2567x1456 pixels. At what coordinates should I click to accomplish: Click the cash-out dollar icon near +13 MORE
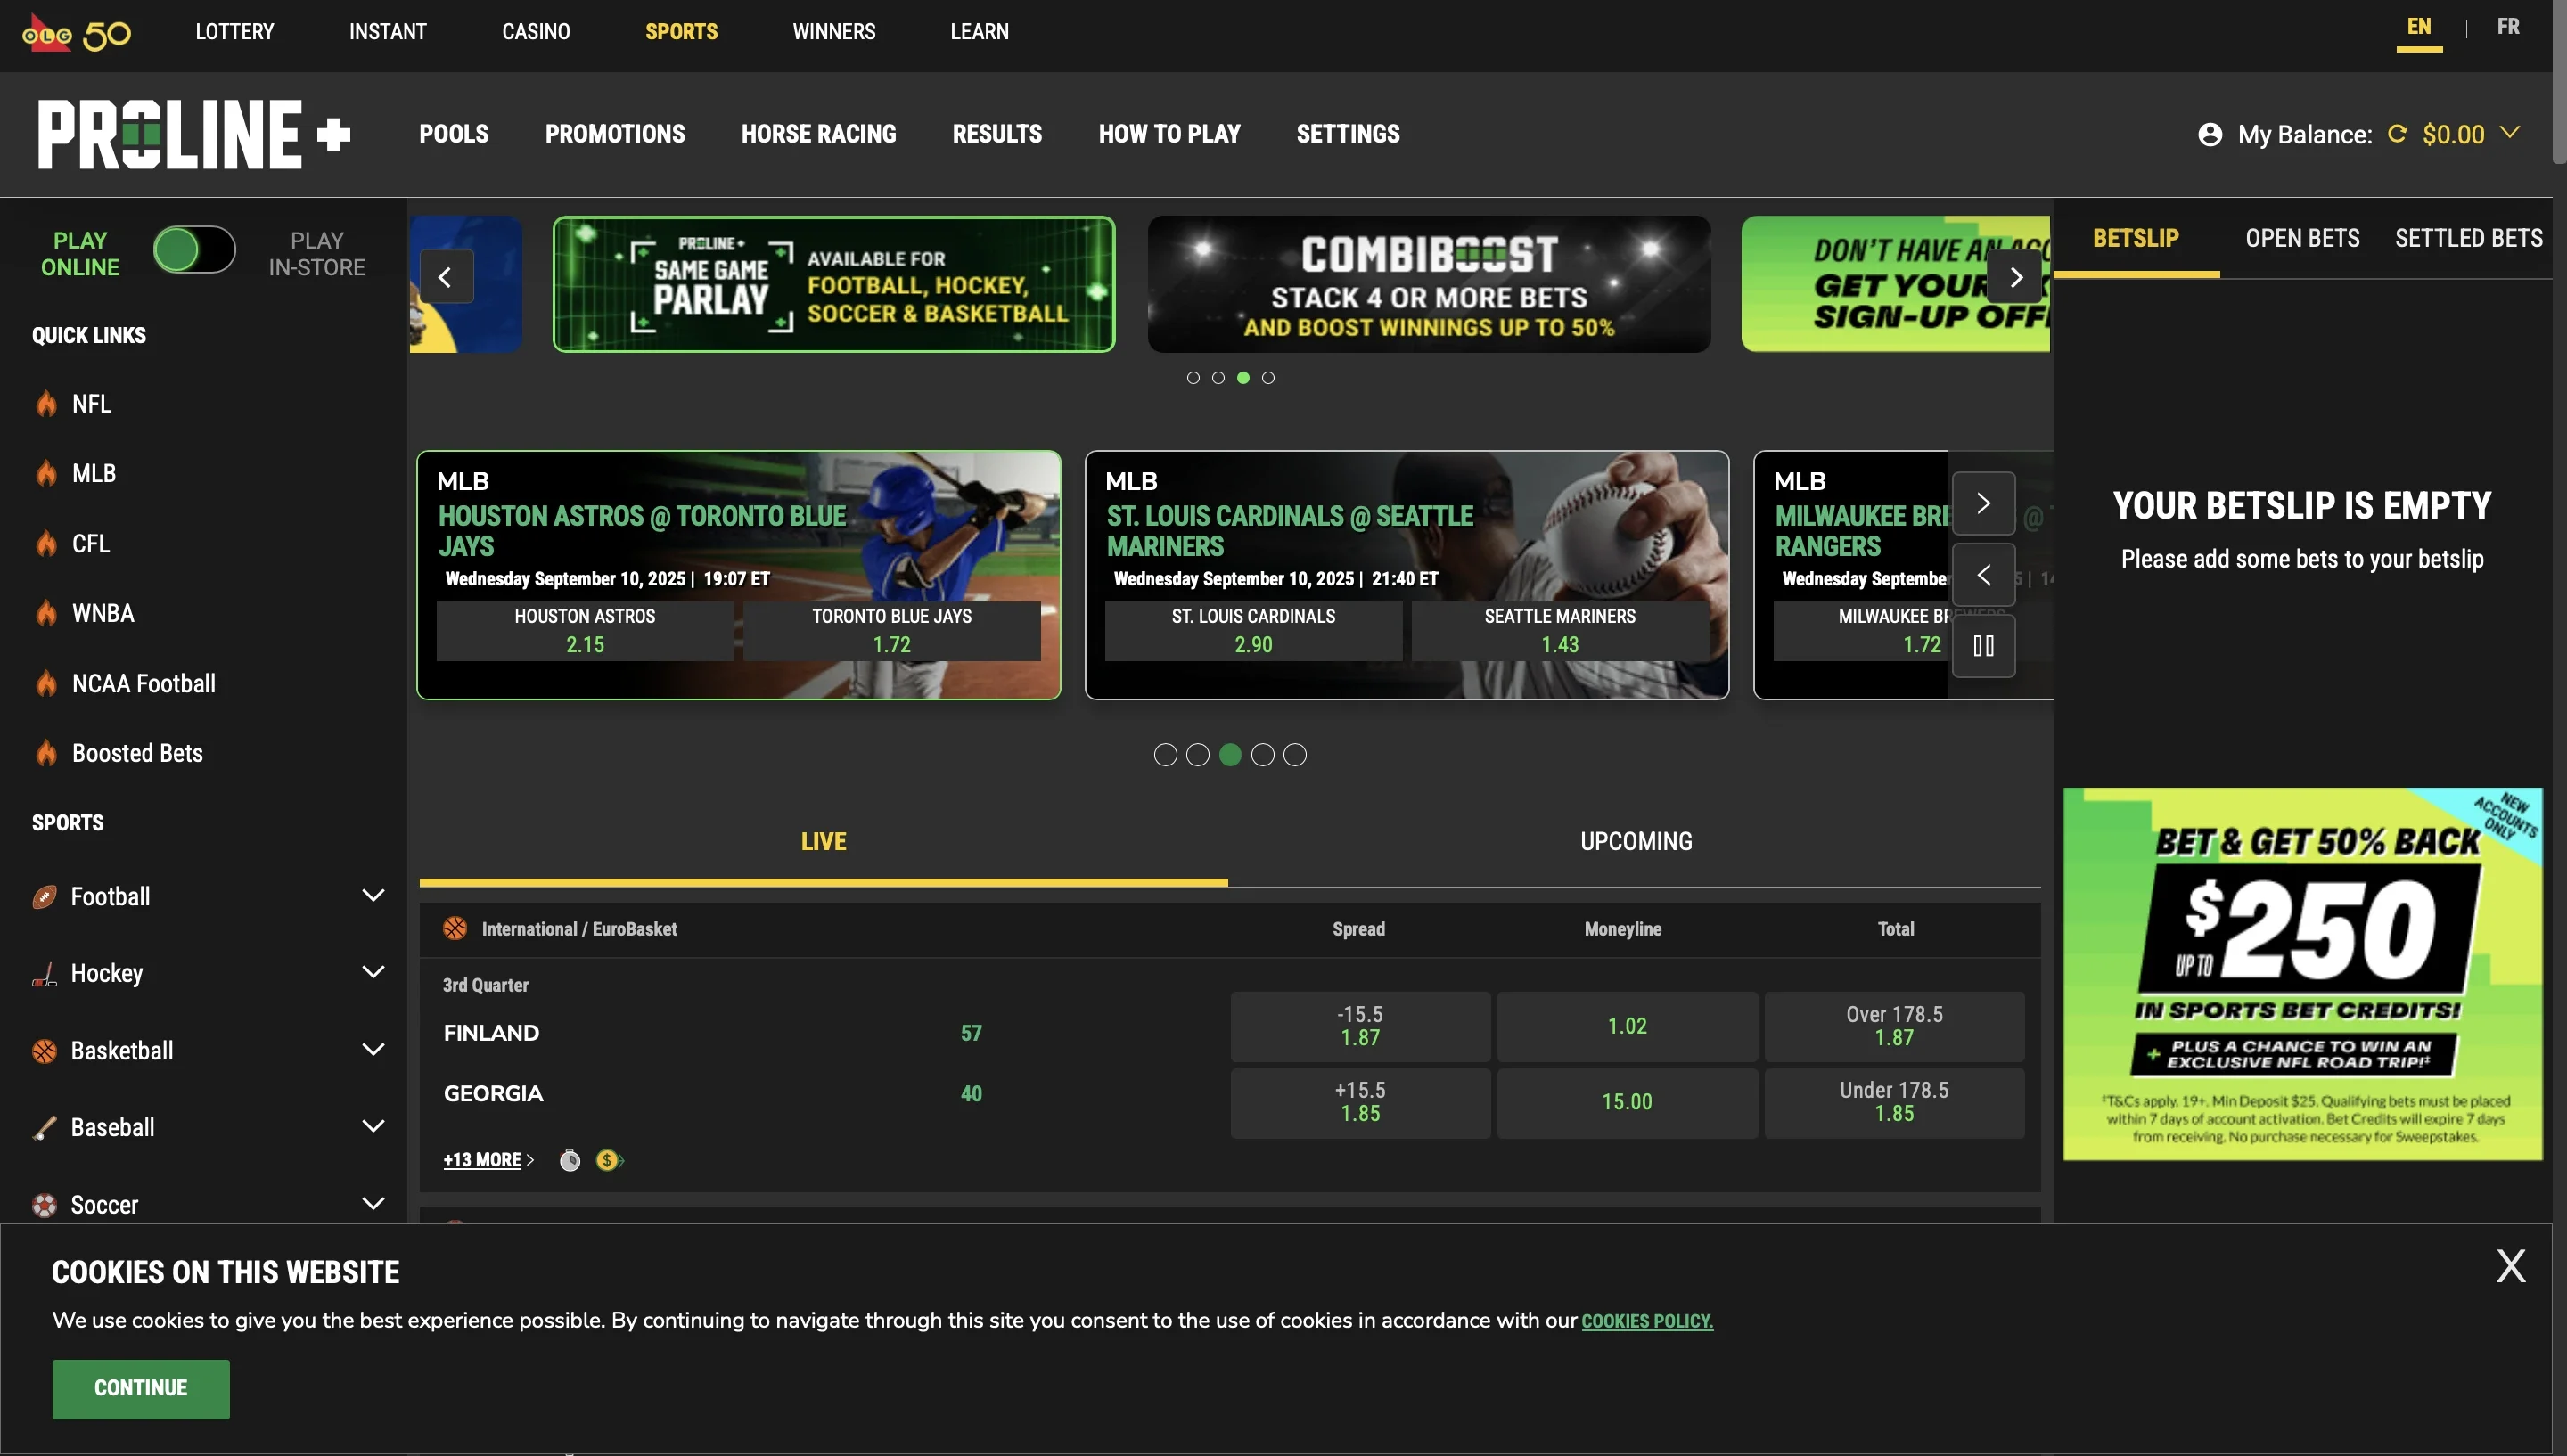(x=607, y=1160)
